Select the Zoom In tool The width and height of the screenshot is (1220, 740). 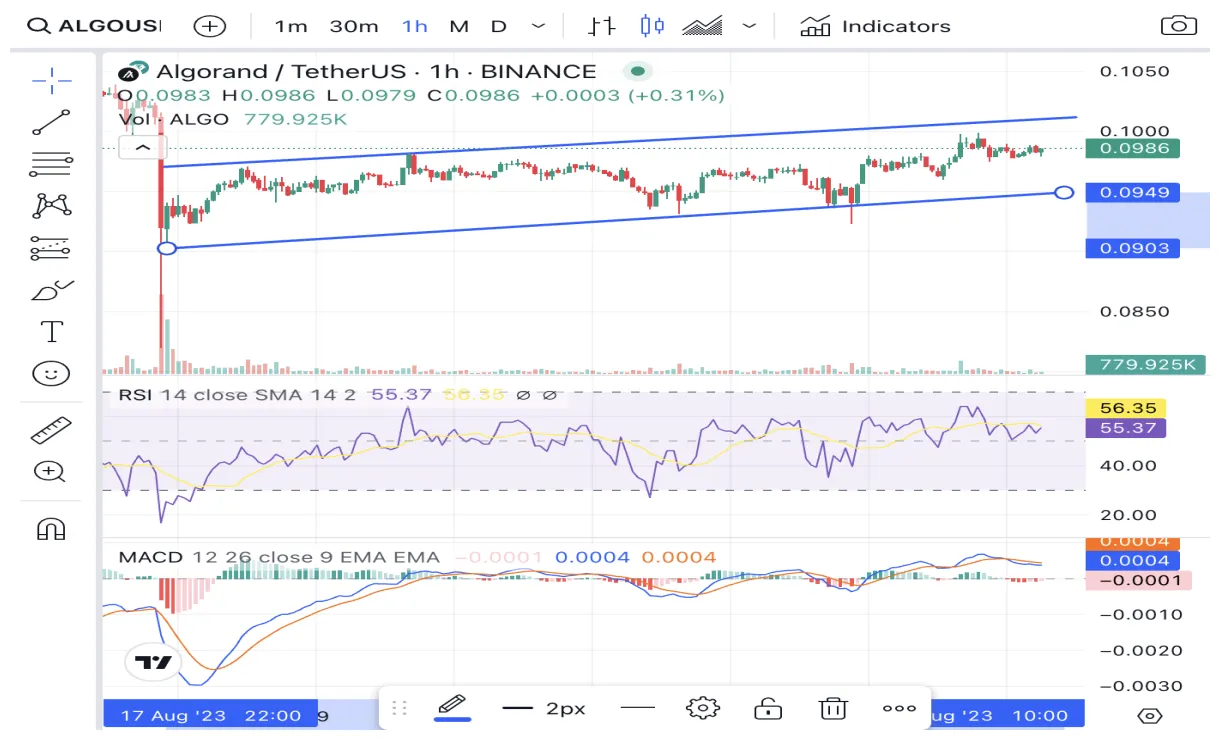[x=49, y=470]
